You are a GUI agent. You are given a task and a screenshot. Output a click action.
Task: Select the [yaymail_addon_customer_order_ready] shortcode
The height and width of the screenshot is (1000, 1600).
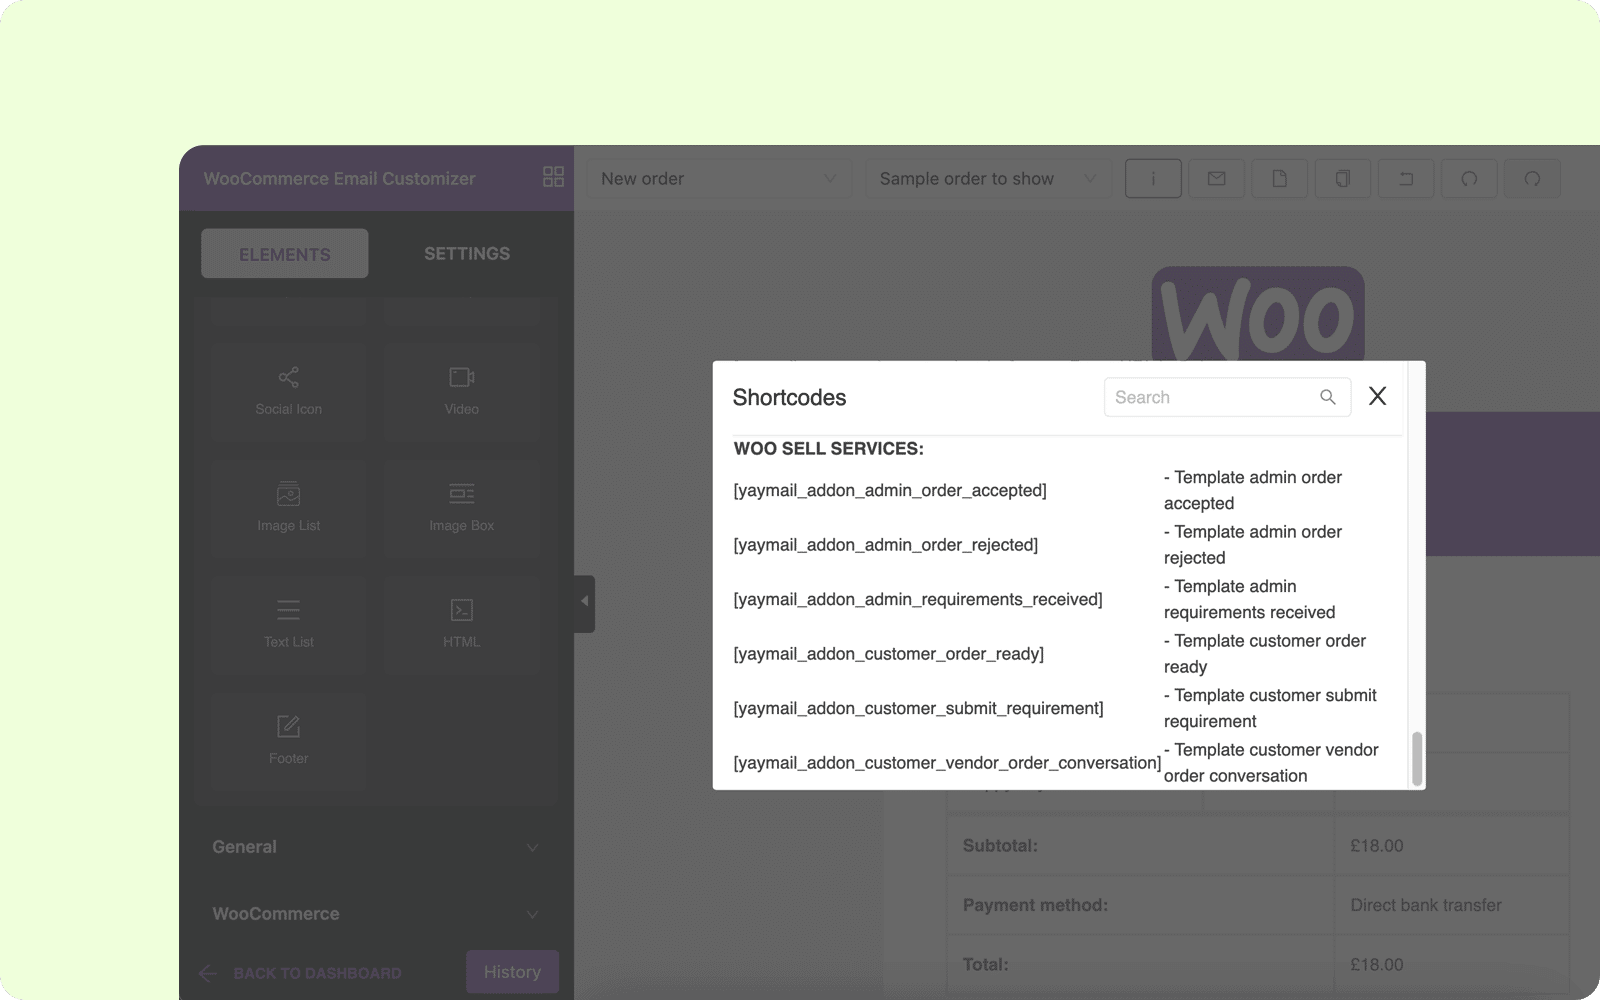click(x=889, y=654)
